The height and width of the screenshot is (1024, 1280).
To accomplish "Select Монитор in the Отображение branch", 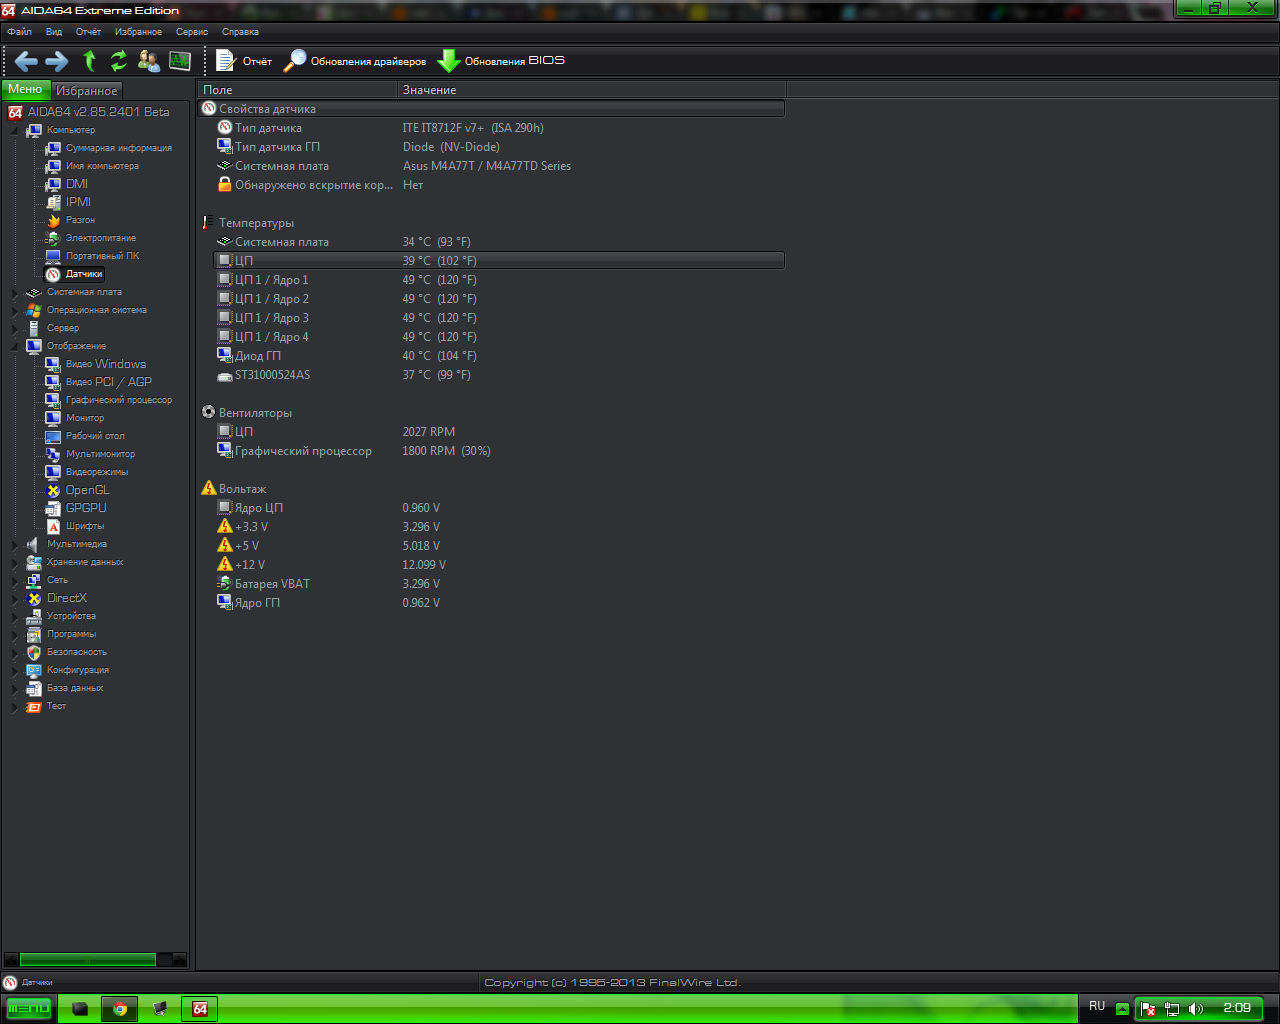I will click(x=85, y=418).
